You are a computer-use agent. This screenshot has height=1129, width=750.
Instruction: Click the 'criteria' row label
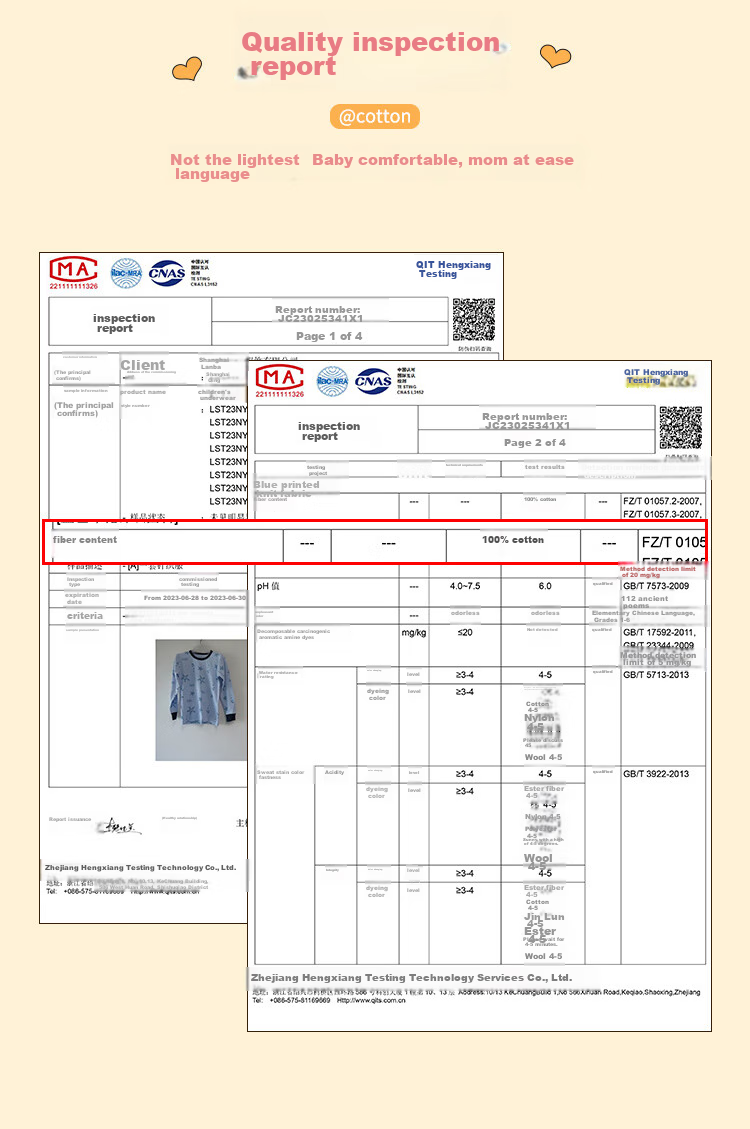(x=85, y=616)
